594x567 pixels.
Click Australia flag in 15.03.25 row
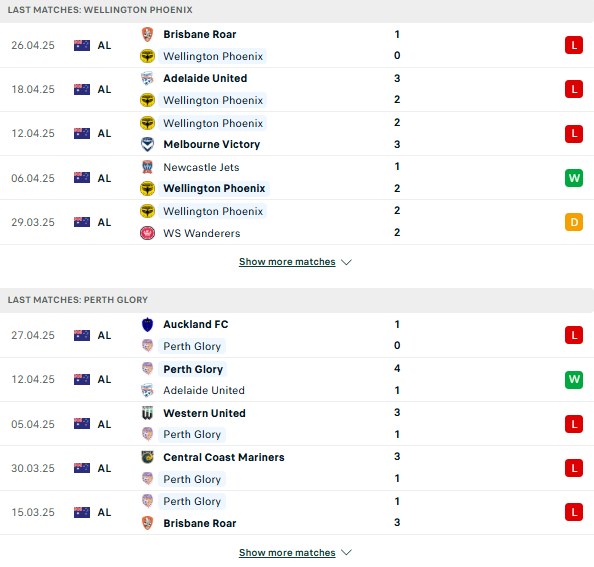82,512
